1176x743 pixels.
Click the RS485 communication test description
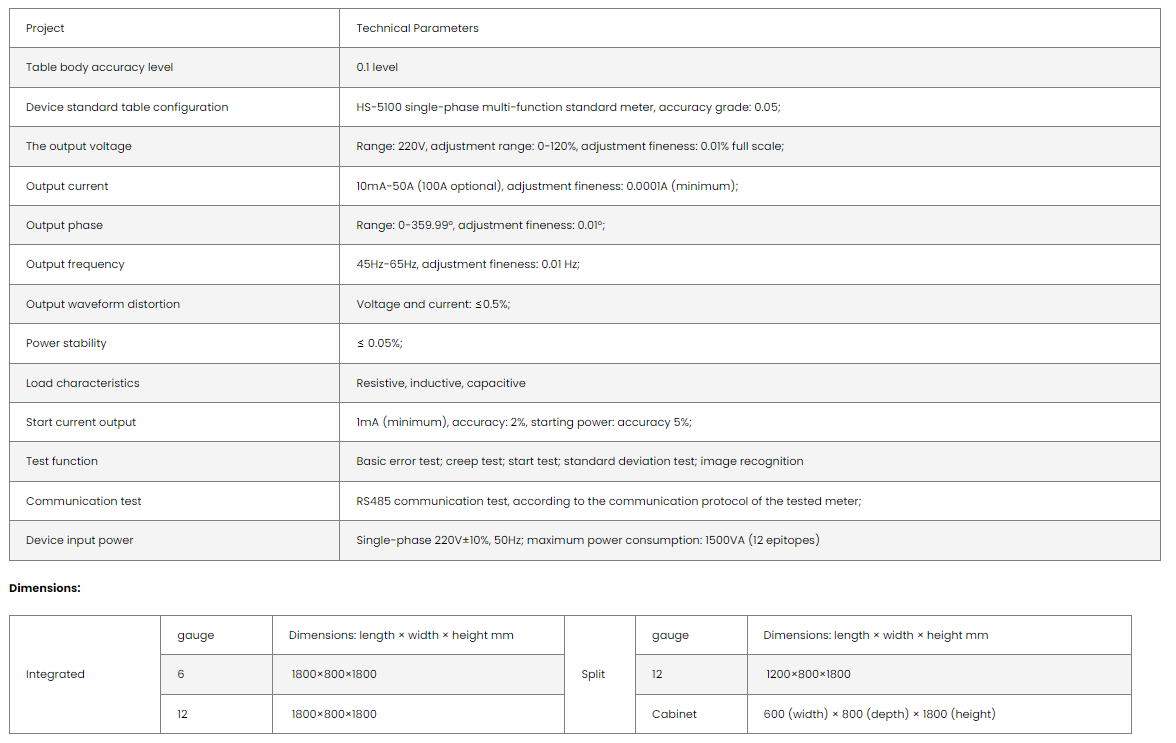(608, 501)
